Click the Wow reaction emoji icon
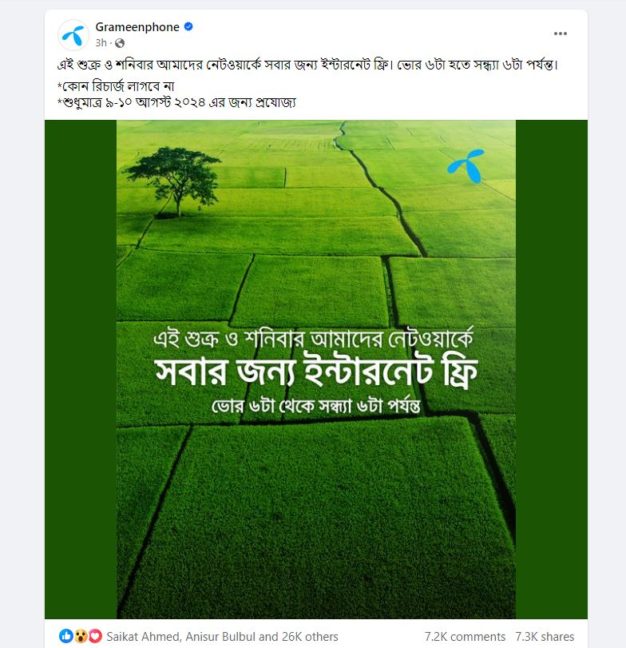Viewport: 626px width, 648px height. point(81,636)
